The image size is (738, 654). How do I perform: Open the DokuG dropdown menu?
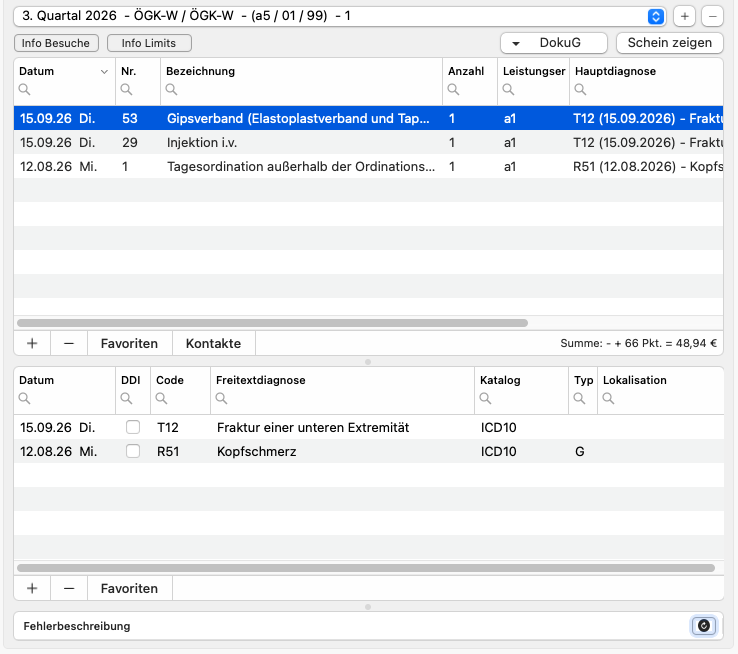(x=554, y=43)
